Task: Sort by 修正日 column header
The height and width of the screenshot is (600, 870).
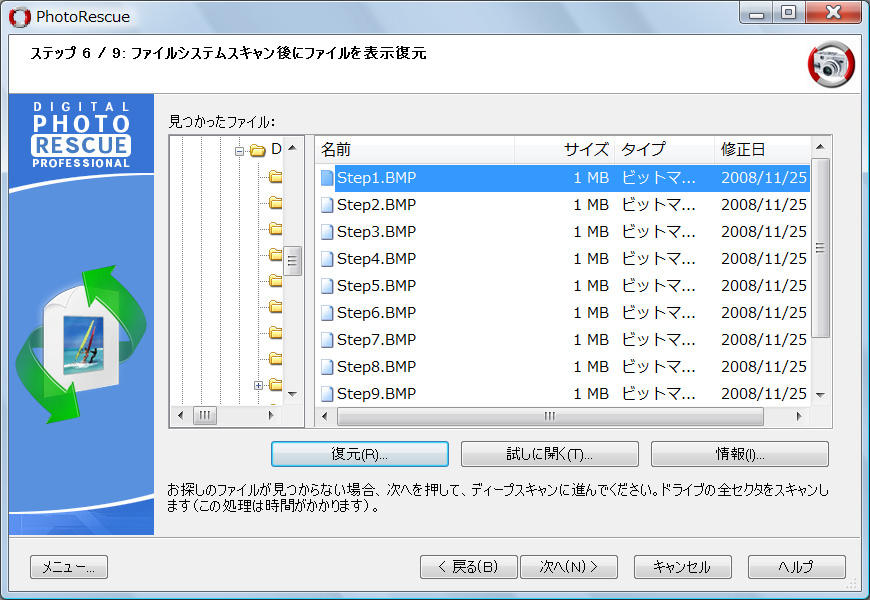Action: click(x=762, y=149)
